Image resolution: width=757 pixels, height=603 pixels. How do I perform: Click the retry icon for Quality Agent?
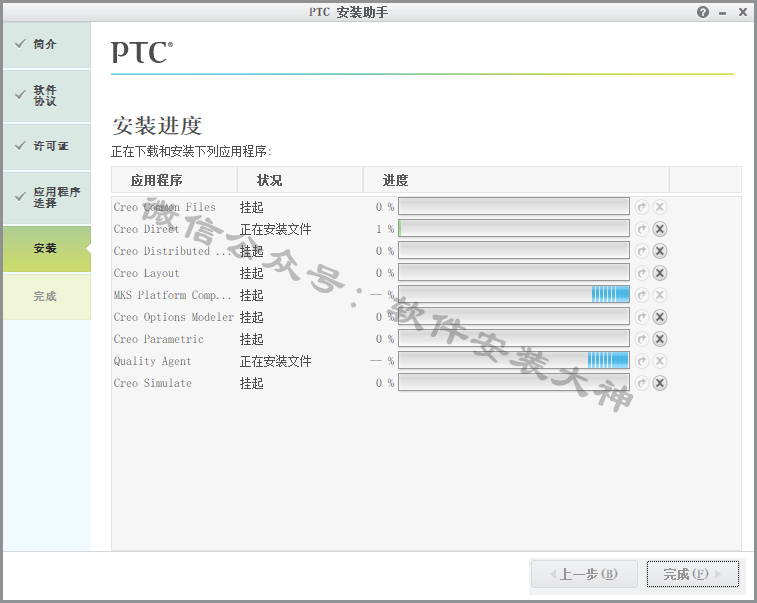642,361
